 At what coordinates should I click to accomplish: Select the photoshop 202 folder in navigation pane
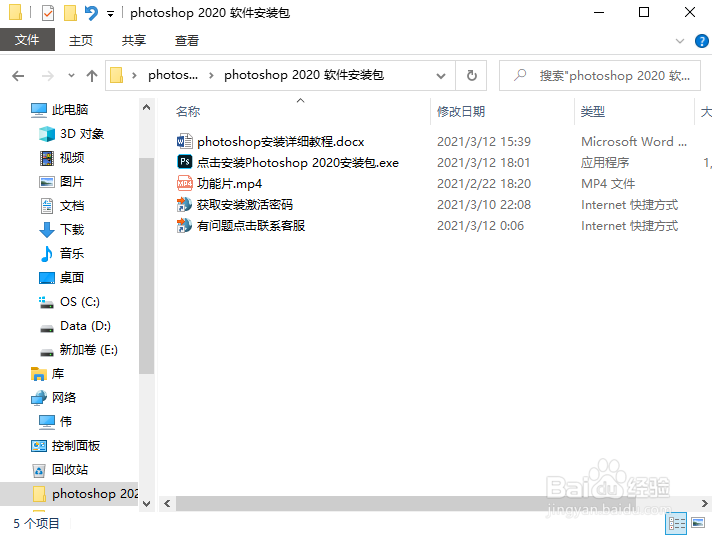(69, 494)
